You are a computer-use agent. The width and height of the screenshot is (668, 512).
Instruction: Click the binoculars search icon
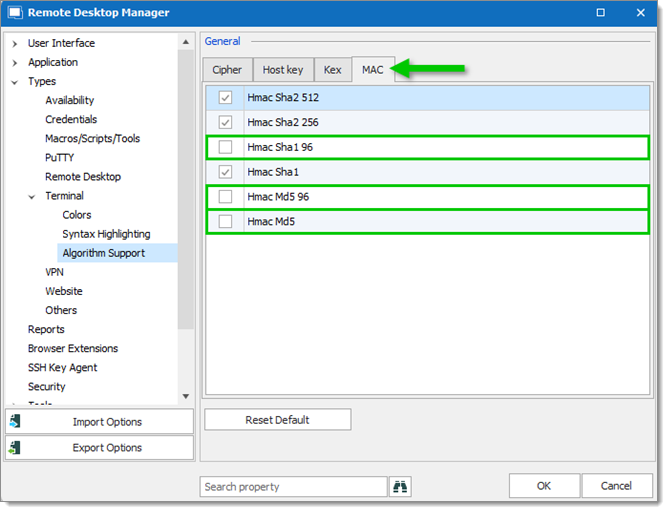tap(400, 486)
